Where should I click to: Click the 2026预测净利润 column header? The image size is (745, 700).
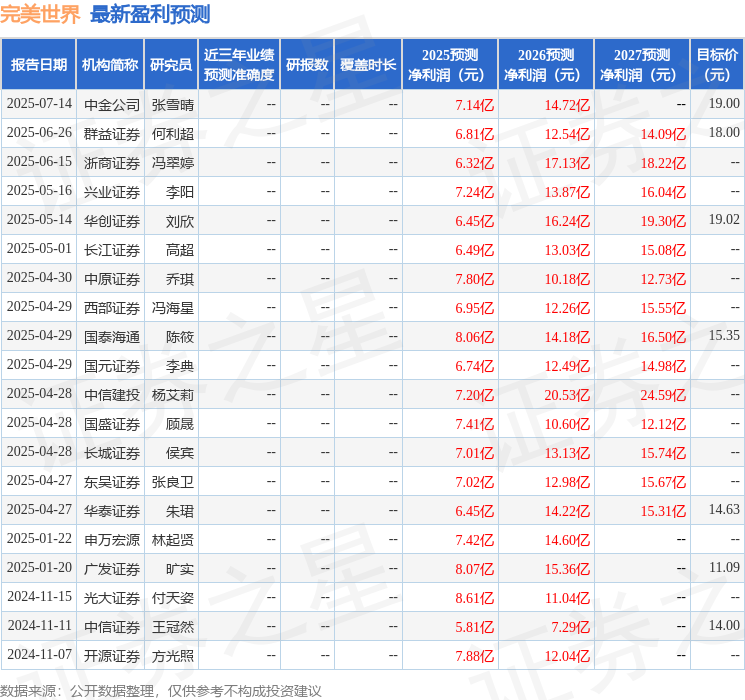click(x=546, y=65)
